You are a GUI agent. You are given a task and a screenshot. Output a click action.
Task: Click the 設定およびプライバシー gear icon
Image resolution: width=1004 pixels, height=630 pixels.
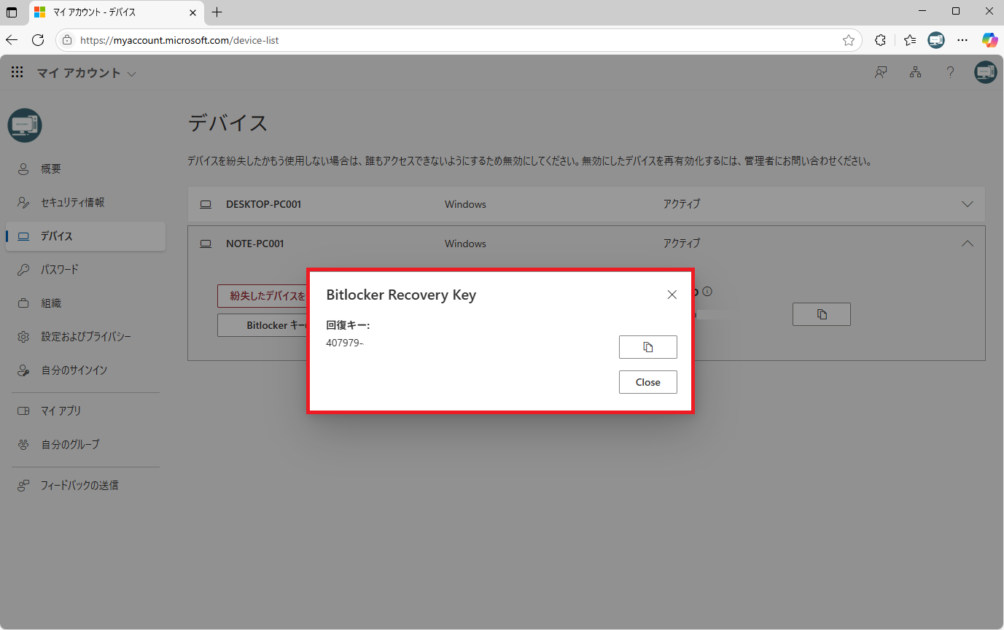[23, 337]
